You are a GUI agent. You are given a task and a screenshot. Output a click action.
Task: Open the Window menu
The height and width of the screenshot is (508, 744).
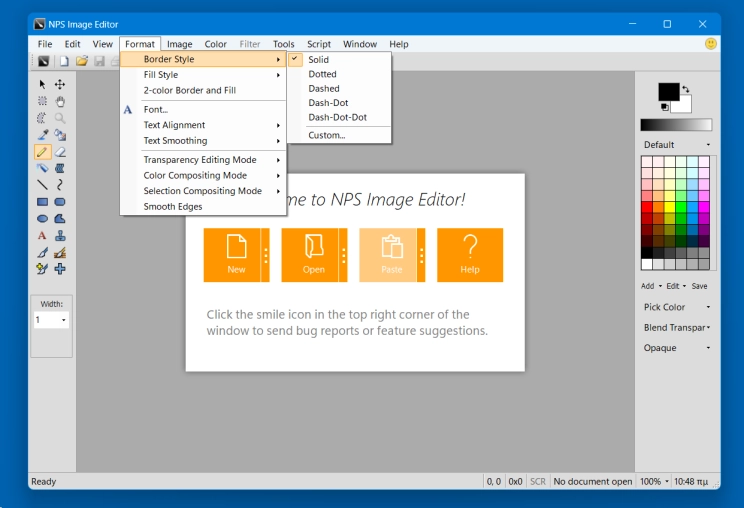[360, 44]
